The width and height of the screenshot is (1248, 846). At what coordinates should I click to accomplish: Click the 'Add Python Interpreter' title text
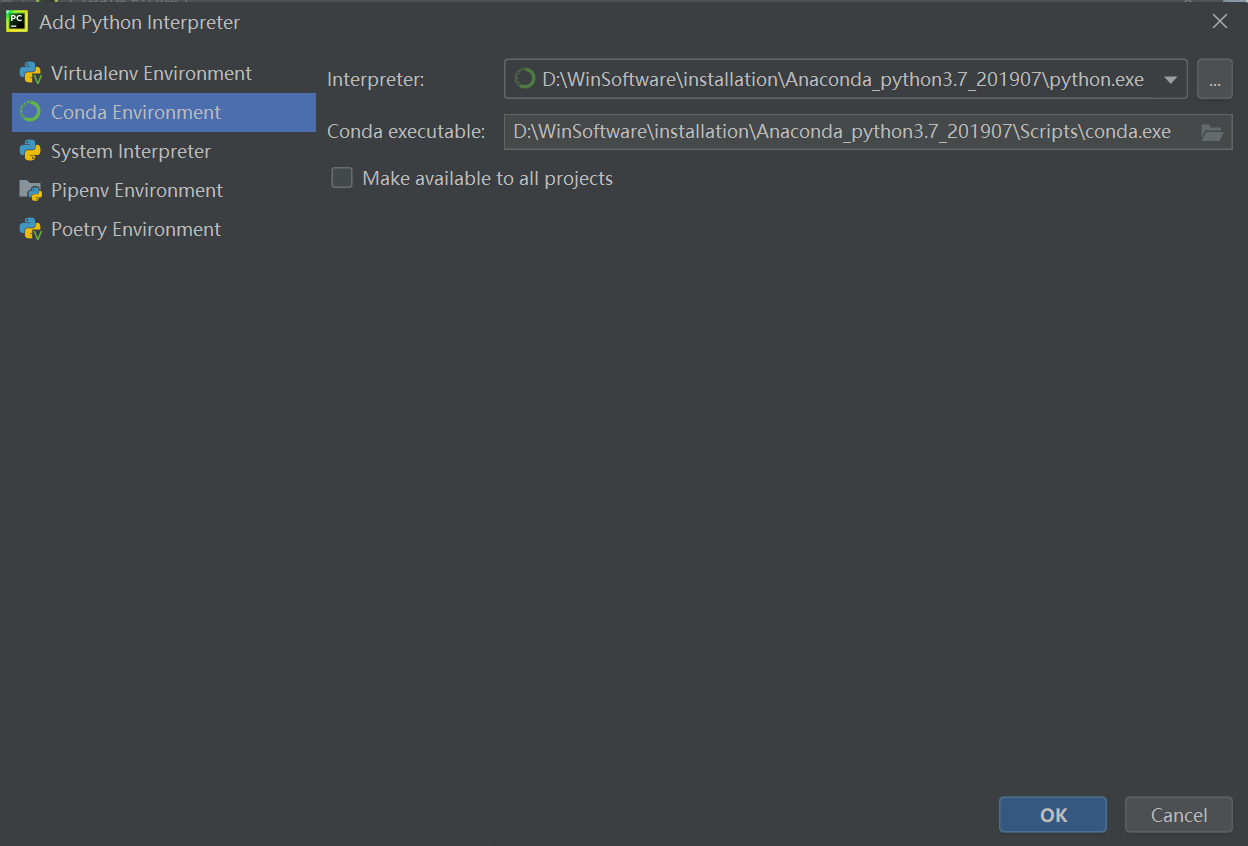click(140, 22)
